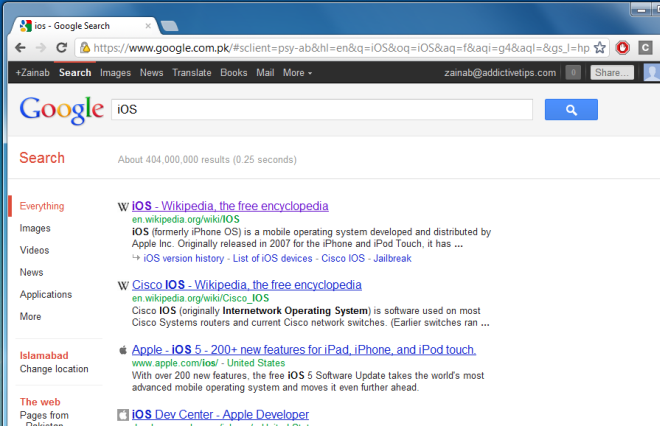Filter results by Everything in sidebar
The width and height of the screenshot is (660, 426).
click(x=42, y=206)
